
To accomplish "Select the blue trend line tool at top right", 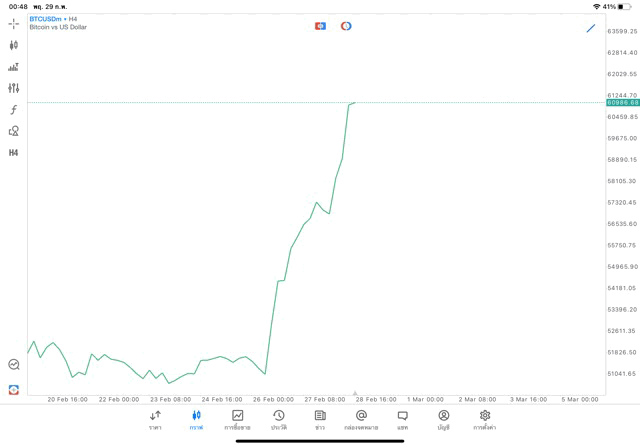I will click(x=591, y=28).
